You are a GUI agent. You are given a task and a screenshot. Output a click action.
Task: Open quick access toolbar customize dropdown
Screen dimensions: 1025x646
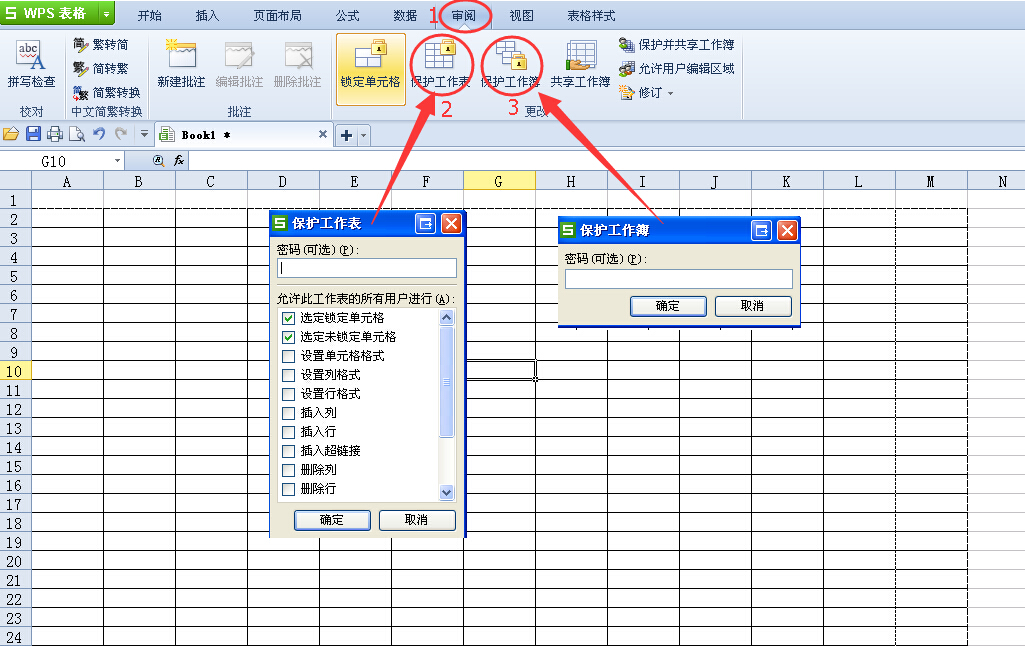(144, 134)
